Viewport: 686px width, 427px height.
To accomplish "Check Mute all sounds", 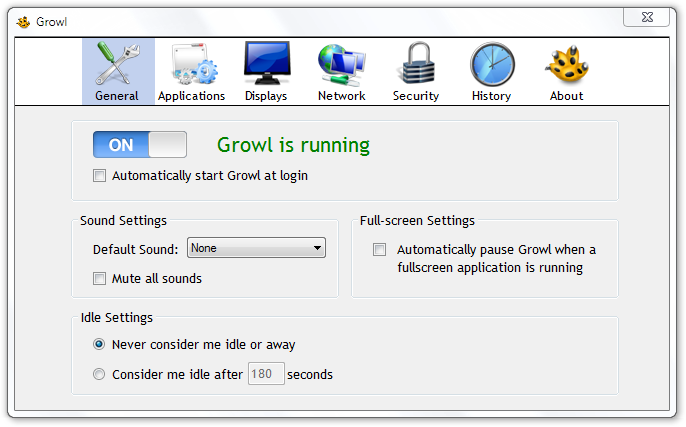I will (99, 279).
